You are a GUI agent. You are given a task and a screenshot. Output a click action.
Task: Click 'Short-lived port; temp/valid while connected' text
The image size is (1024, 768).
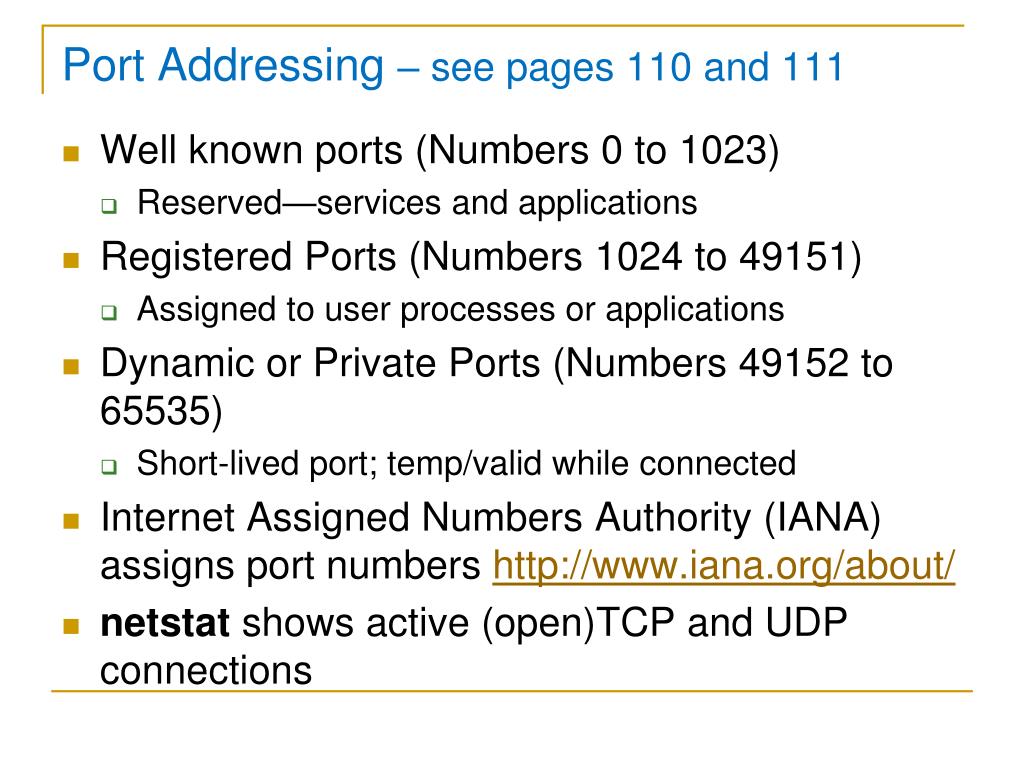pos(466,464)
